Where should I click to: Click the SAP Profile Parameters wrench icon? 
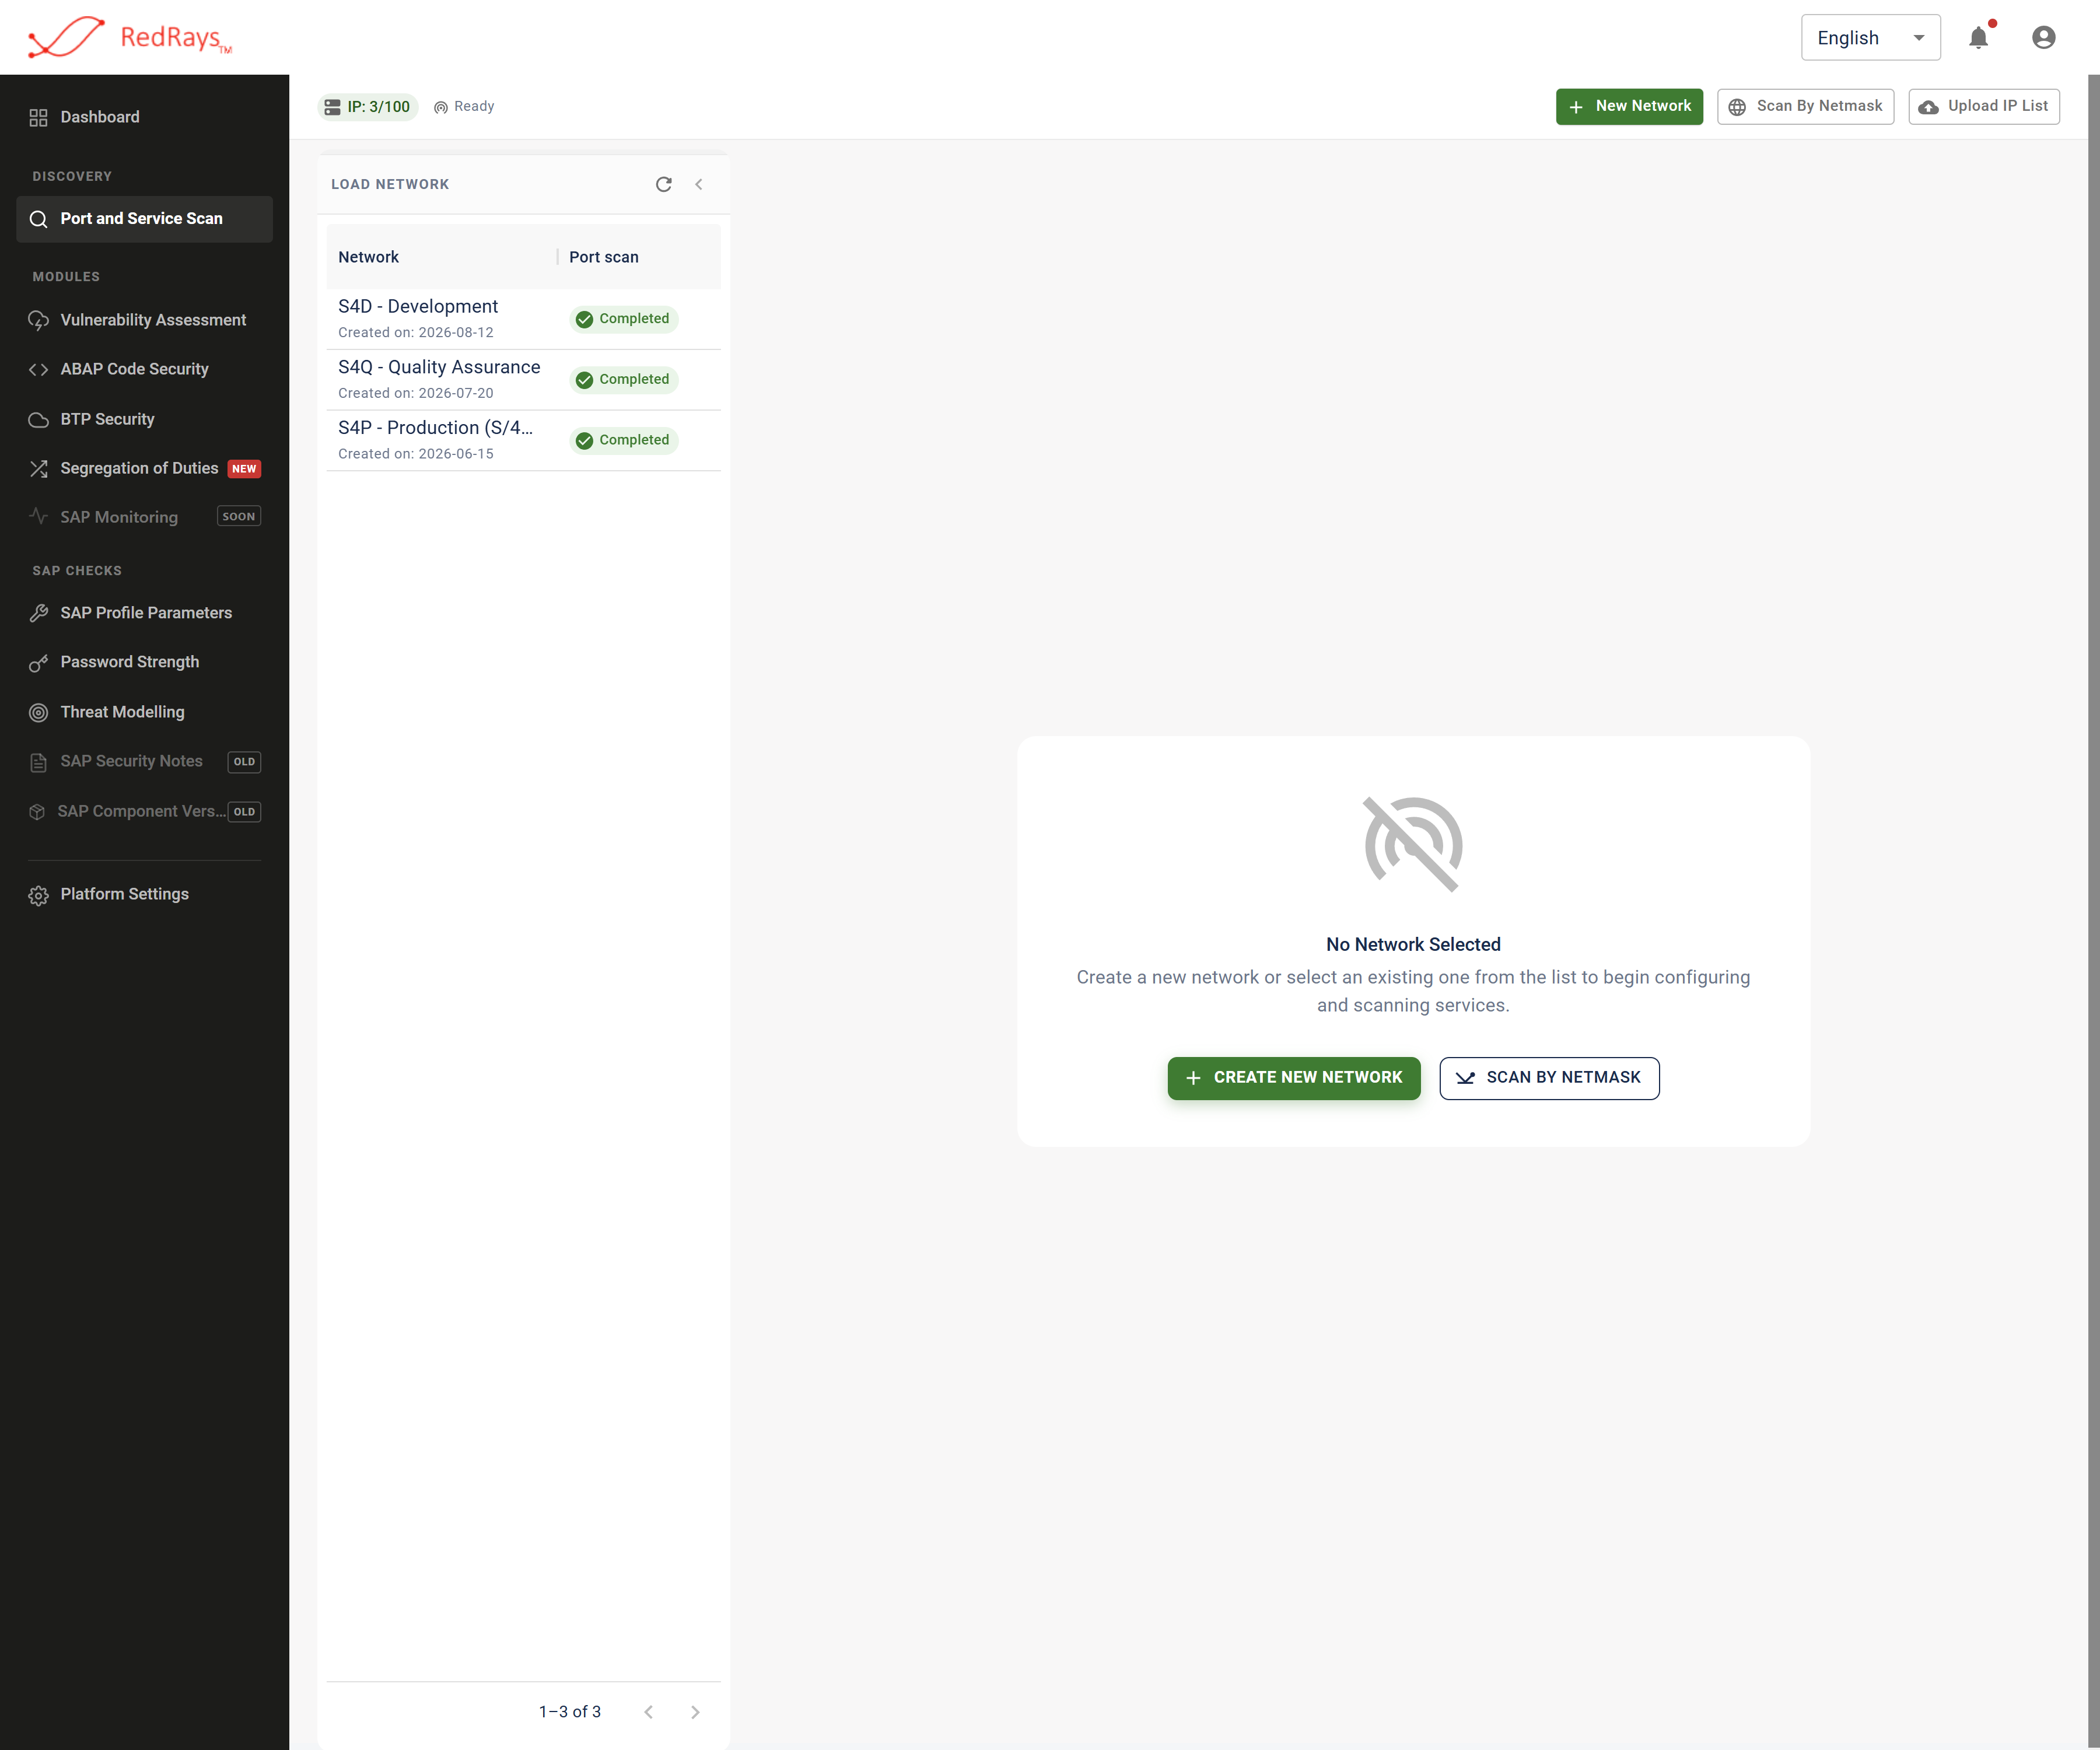click(x=38, y=614)
